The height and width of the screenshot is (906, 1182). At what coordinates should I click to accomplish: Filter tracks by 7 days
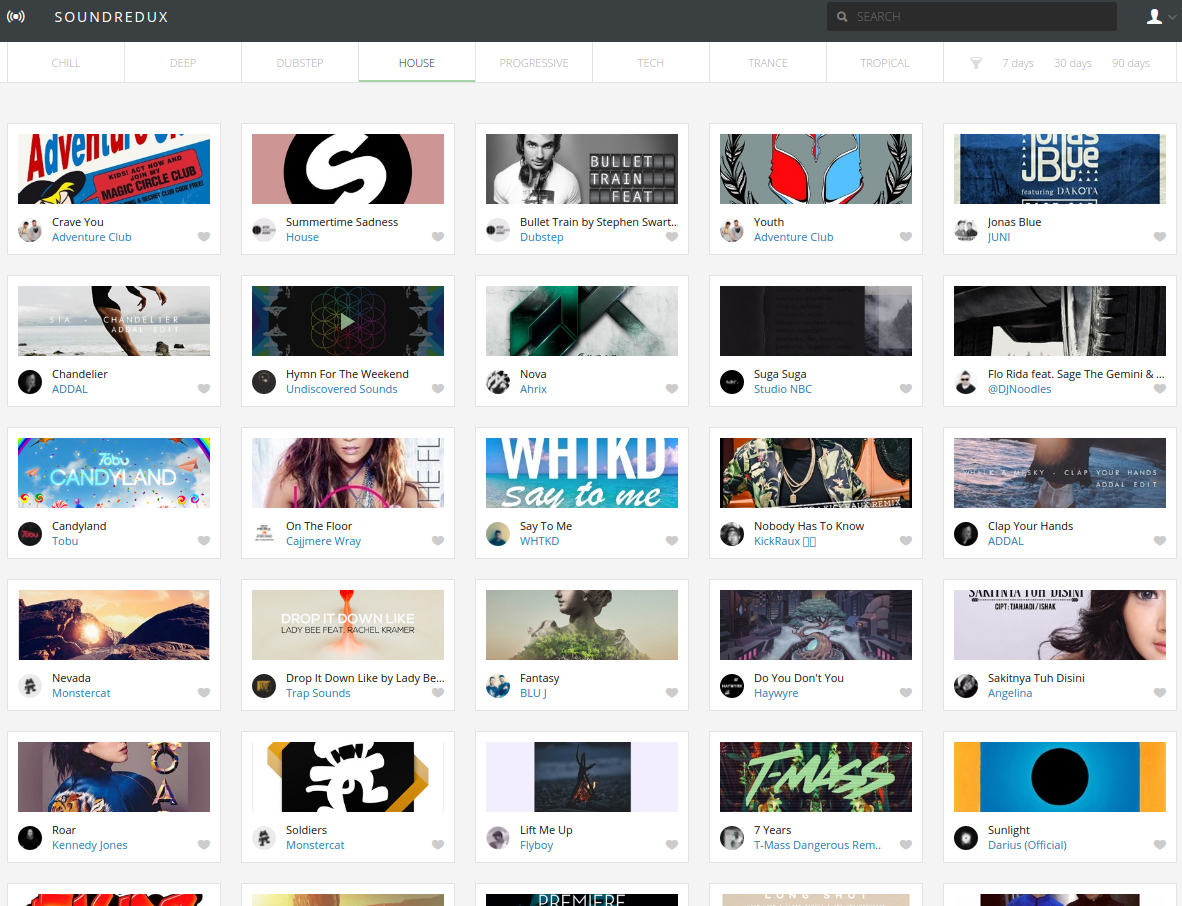pyautogui.click(x=1018, y=63)
